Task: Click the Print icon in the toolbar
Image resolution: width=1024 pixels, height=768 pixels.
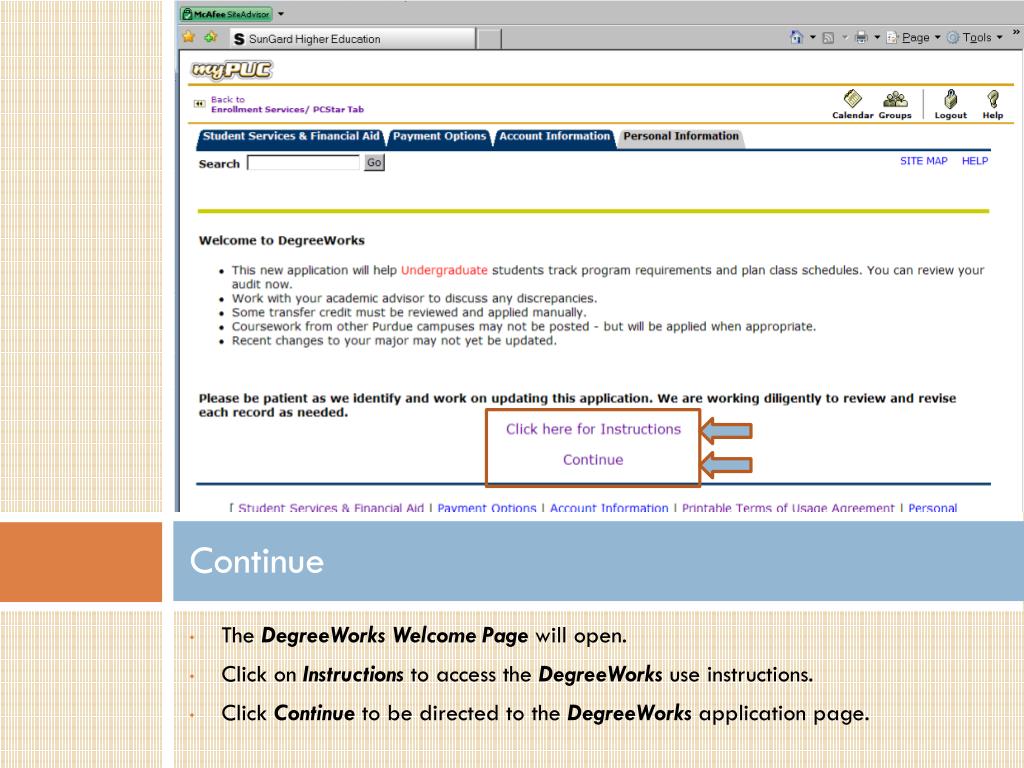Action: (x=861, y=37)
